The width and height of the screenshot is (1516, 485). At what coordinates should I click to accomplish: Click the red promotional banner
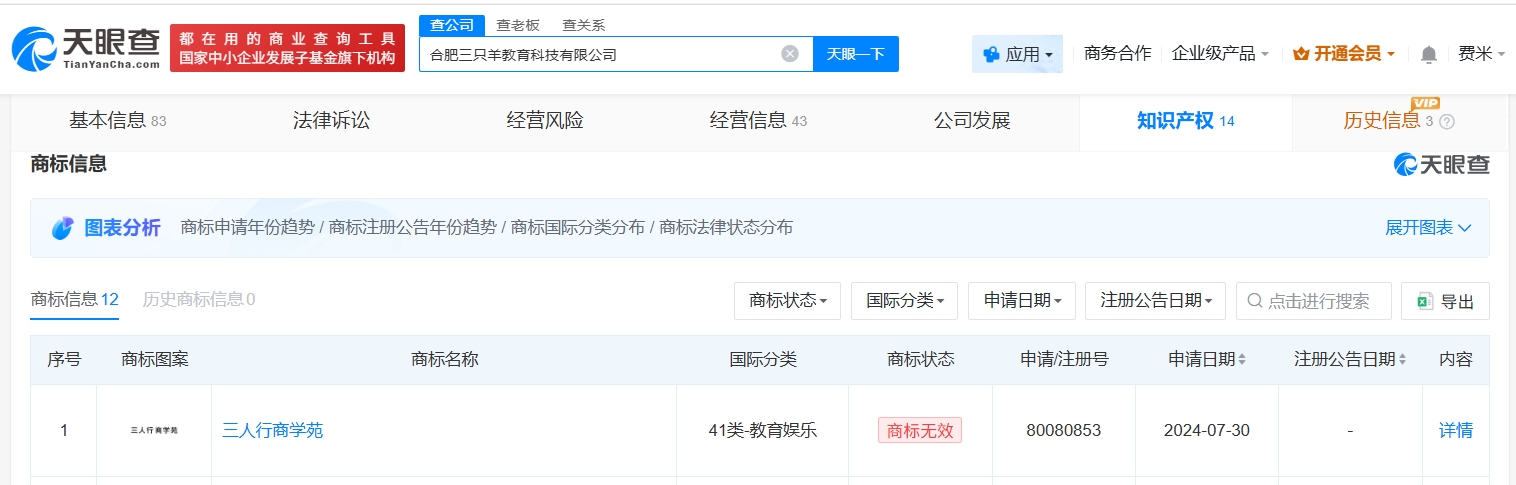(x=287, y=48)
